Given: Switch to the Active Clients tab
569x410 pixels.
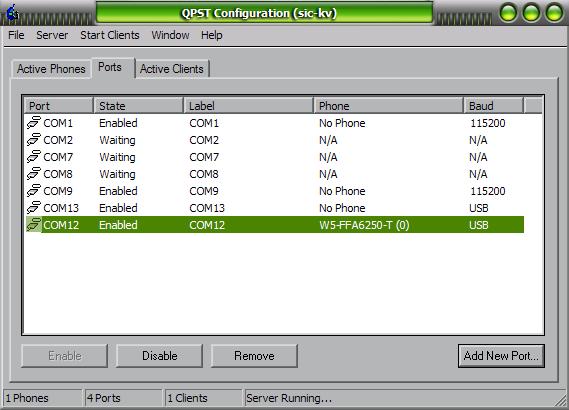Looking at the screenshot, I should coord(172,69).
